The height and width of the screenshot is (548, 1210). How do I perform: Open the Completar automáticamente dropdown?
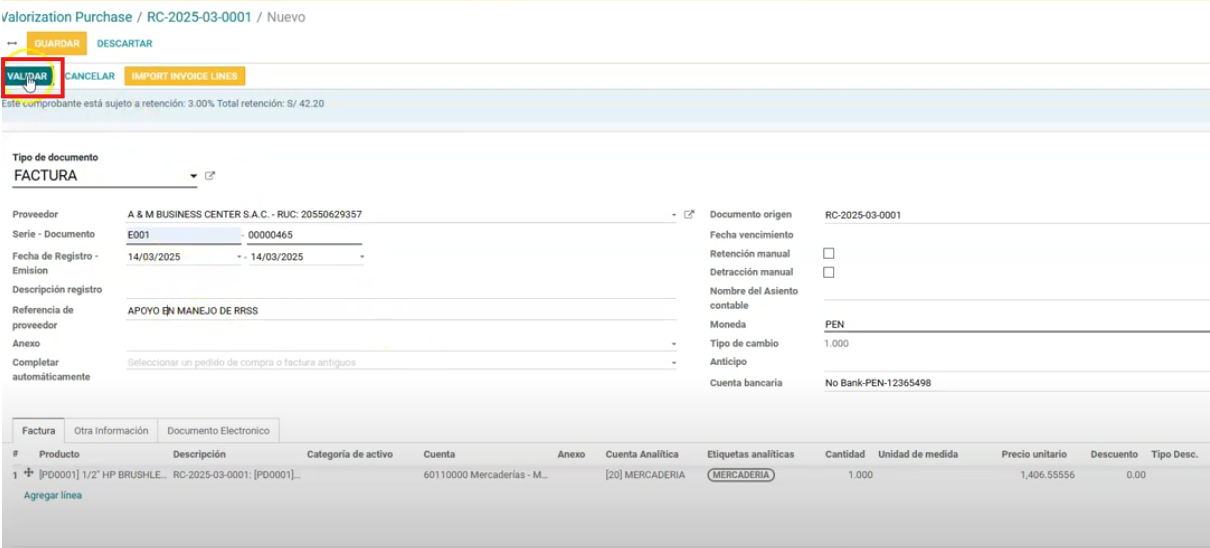(x=674, y=363)
